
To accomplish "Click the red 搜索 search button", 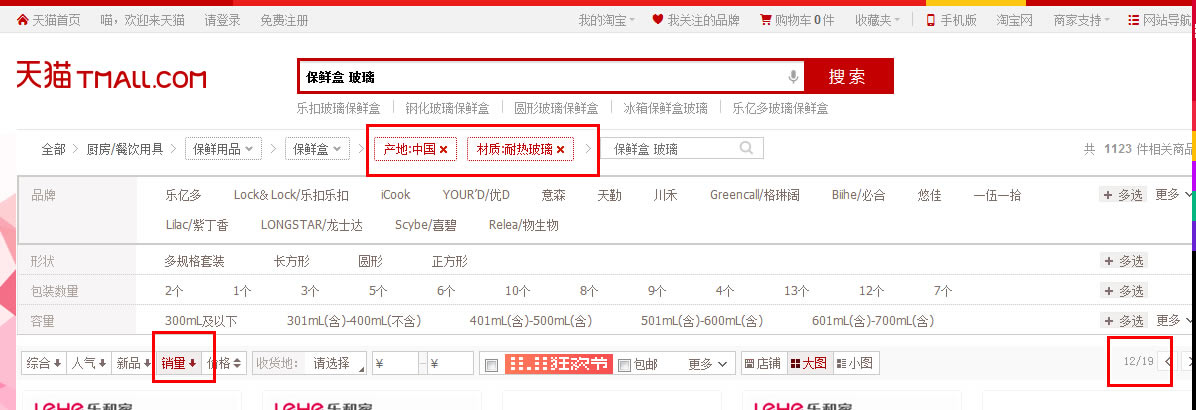I will click(847, 76).
